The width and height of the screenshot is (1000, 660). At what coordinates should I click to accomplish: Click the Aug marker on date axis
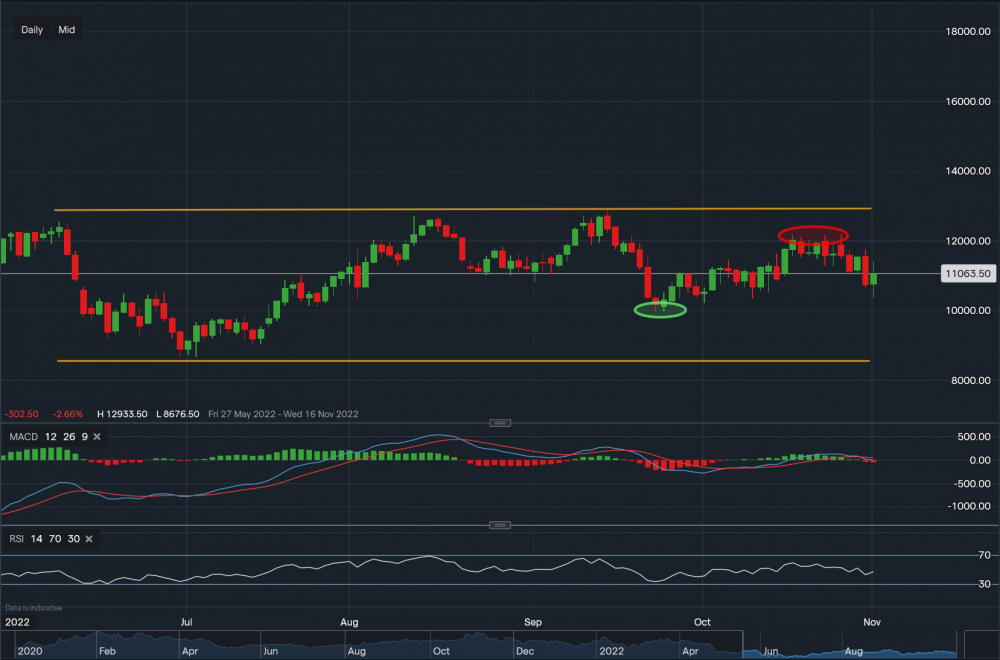349,622
